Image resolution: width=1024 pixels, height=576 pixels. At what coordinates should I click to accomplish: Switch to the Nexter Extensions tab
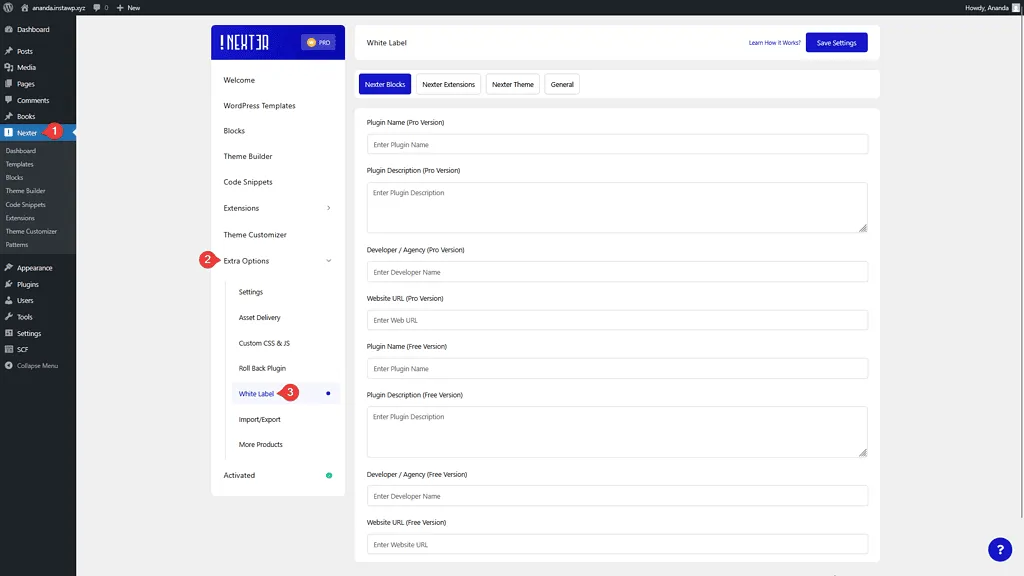[x=448, y=84]
